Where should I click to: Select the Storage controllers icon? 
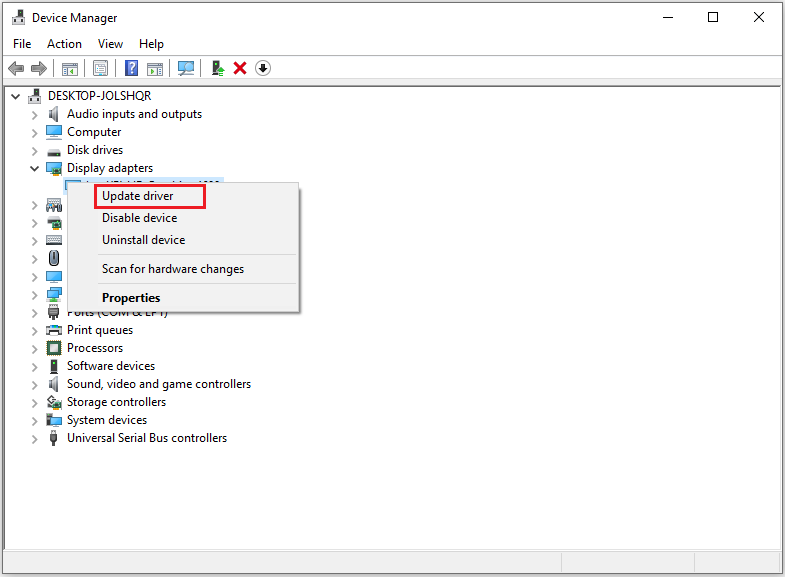click(x=54, y=402)
